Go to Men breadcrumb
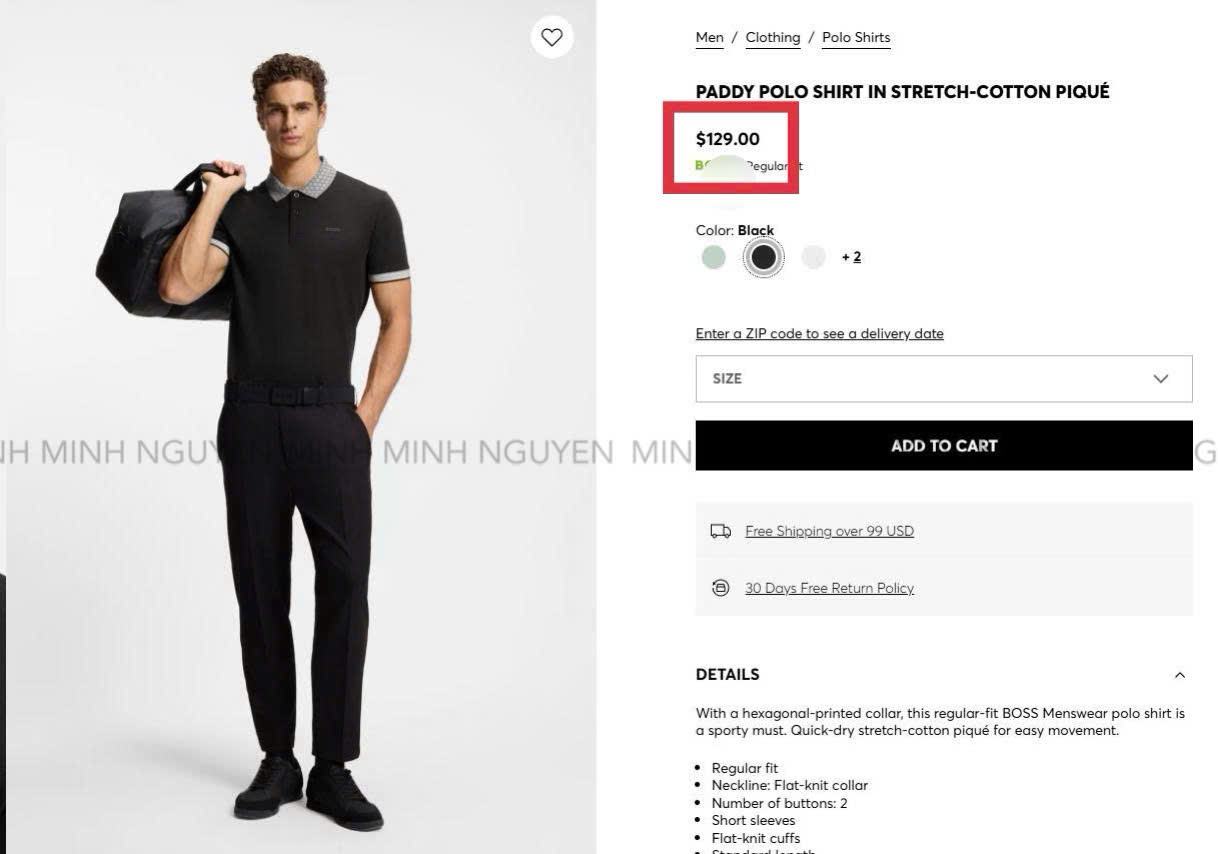The width and height of the screenshot is (1220, 854). coord(709,38)
